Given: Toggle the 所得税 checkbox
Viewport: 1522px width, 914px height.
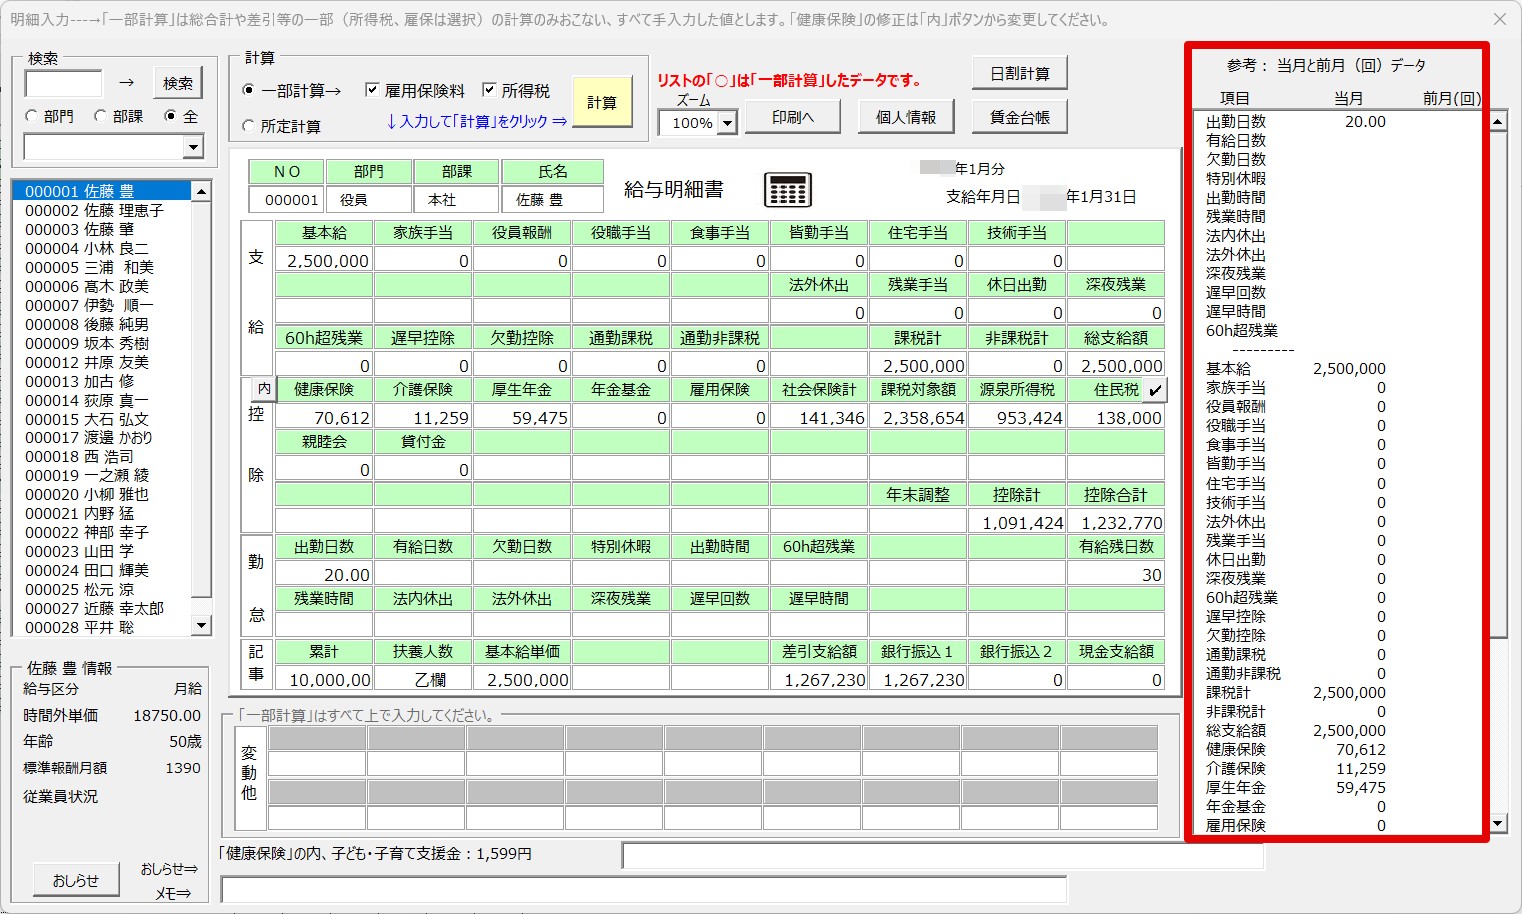Looking at the screenshot, I should click(489, 90).
